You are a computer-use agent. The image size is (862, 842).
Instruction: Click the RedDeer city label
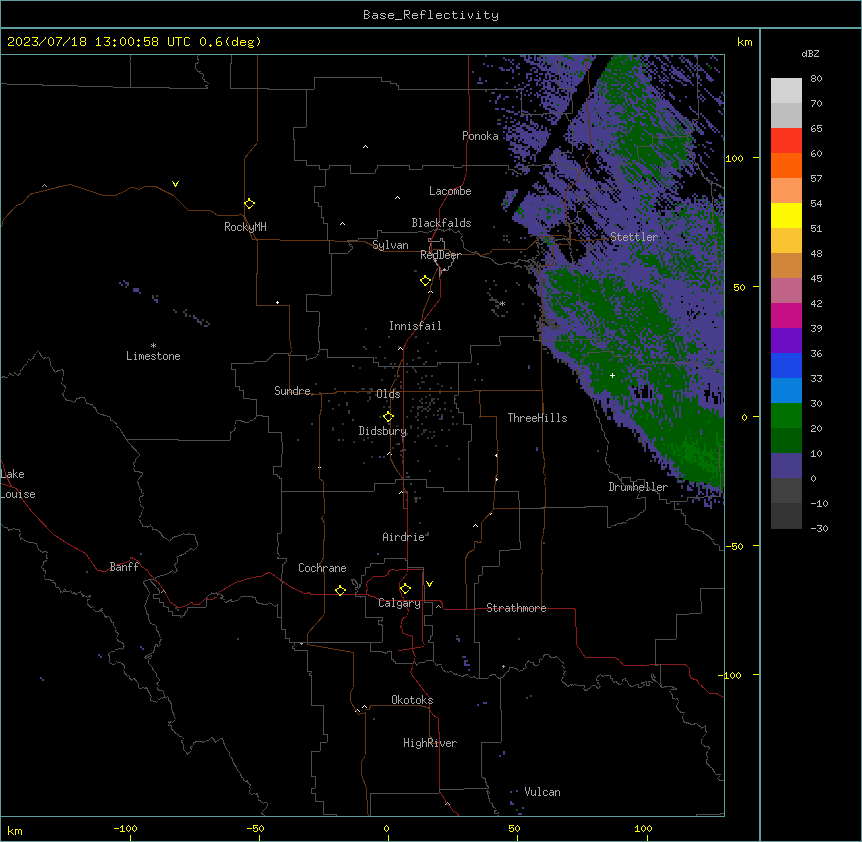[x=440, y=255]
